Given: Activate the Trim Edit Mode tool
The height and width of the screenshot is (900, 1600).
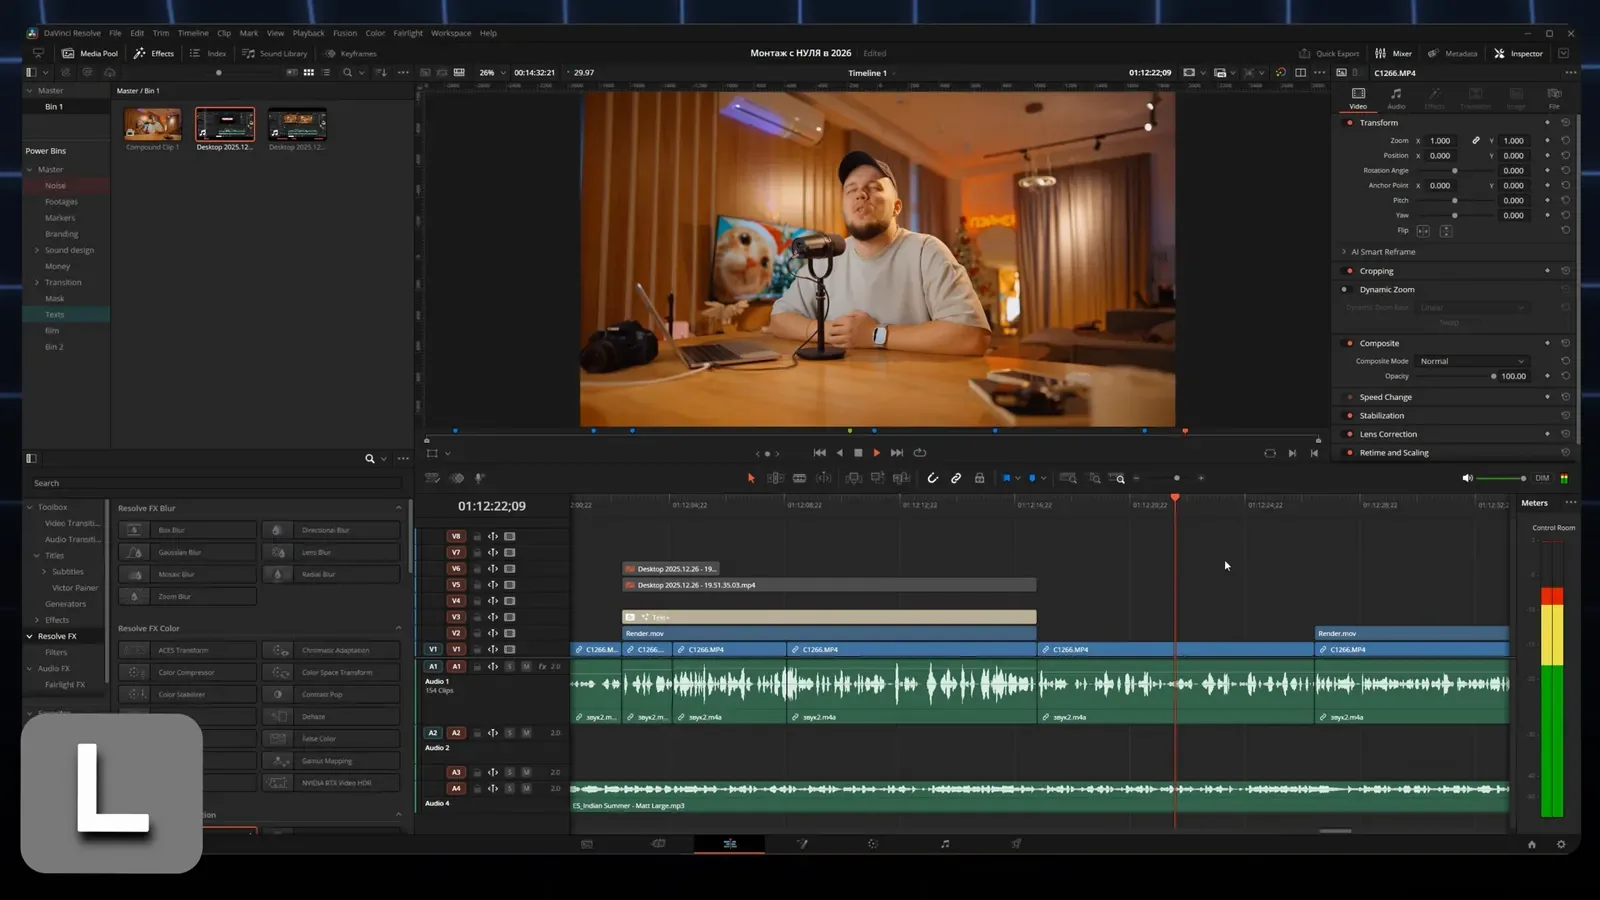Looking at the screenshot, I should pos(775,478).
